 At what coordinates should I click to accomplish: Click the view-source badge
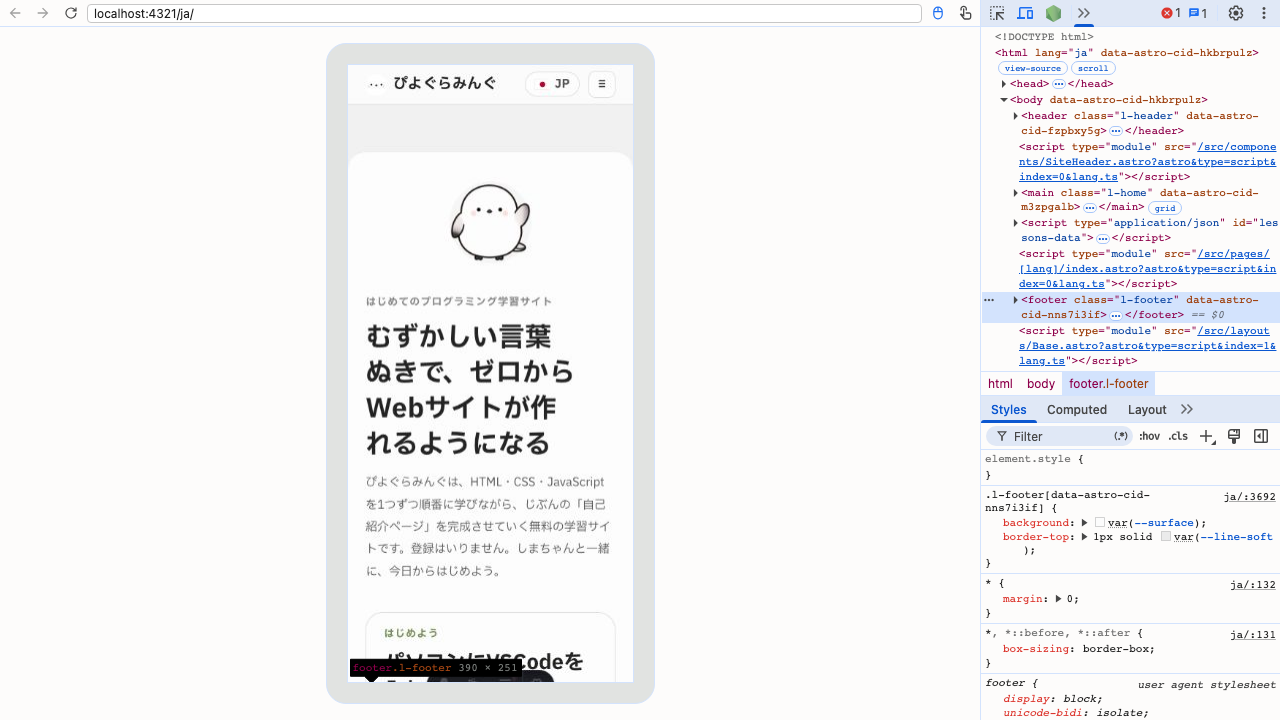click(1032, 68)
